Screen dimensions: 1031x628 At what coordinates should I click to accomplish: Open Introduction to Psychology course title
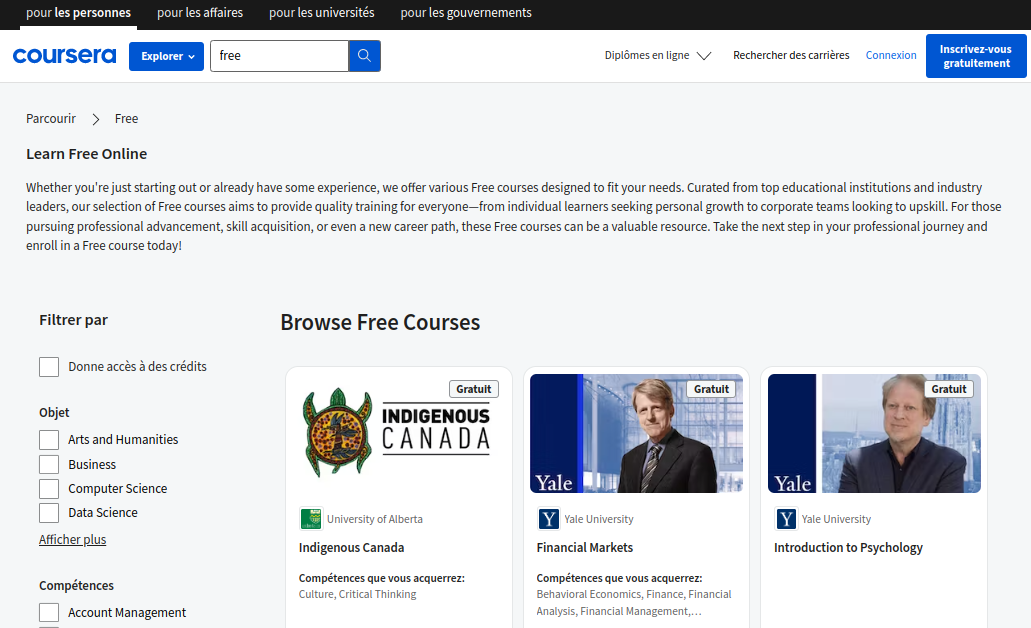coord(848,548)
